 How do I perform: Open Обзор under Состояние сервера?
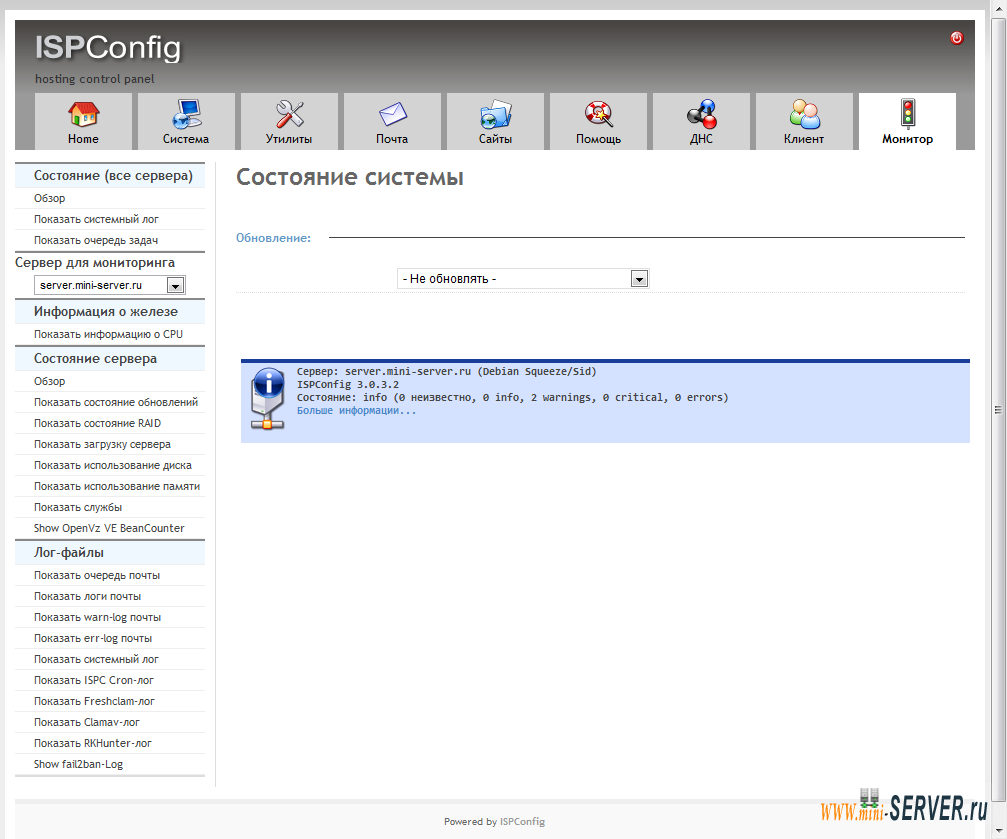click(49, 382)
